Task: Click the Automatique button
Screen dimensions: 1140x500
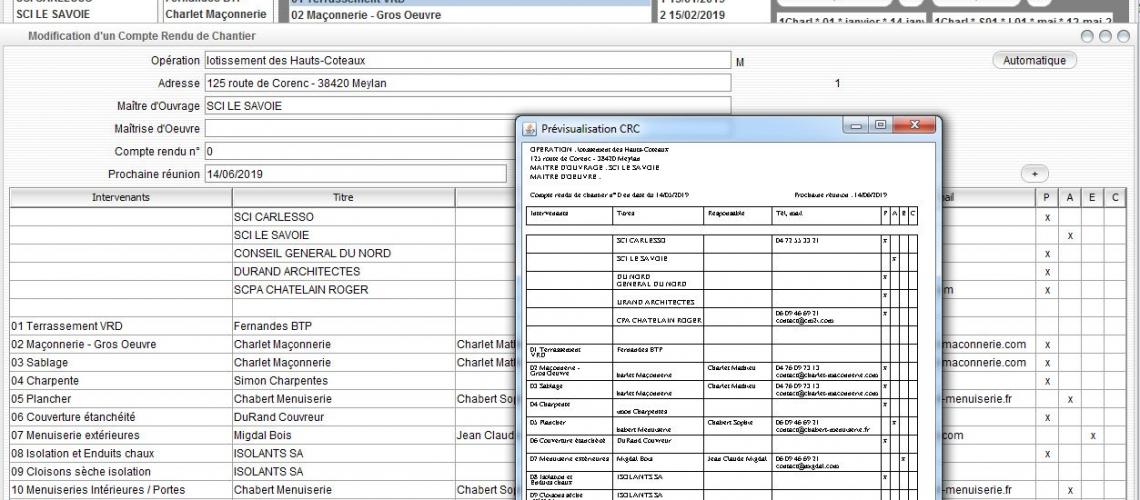Action: [1034, 60]
